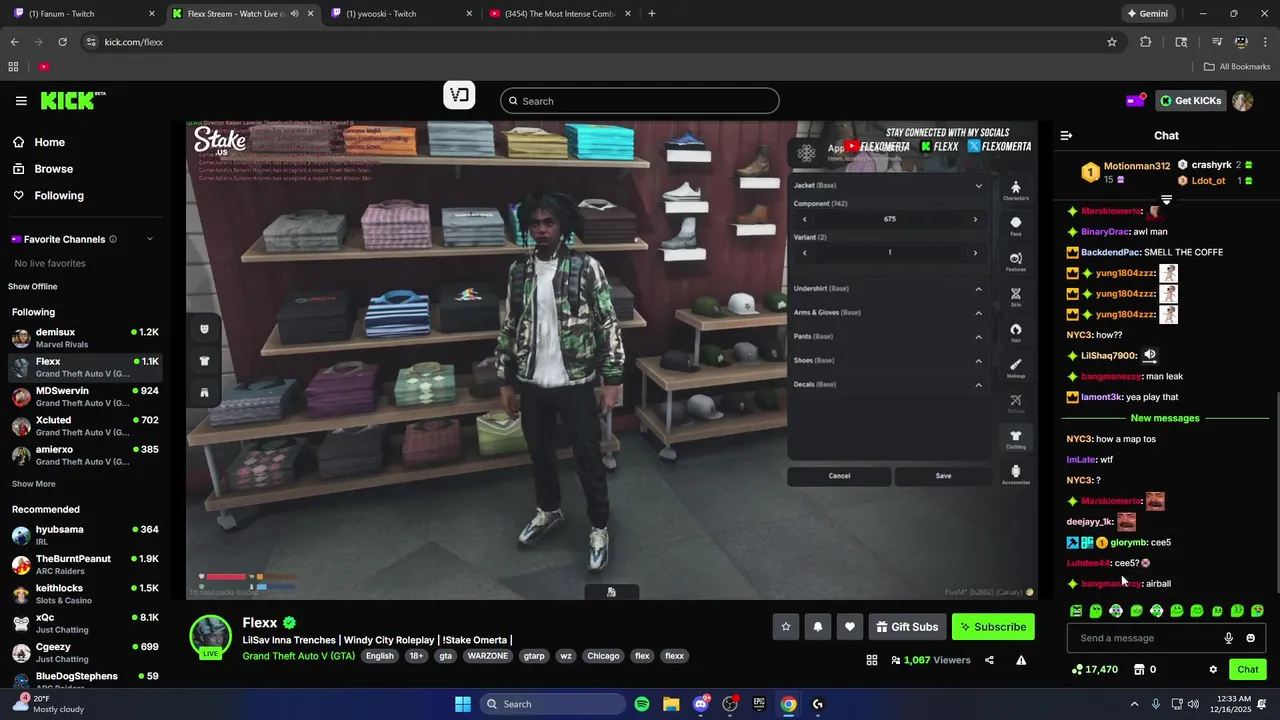Open the Features category icon
Image resolution: width=1280 pixels, height=720 pixels.
(x=1016, y=261)
